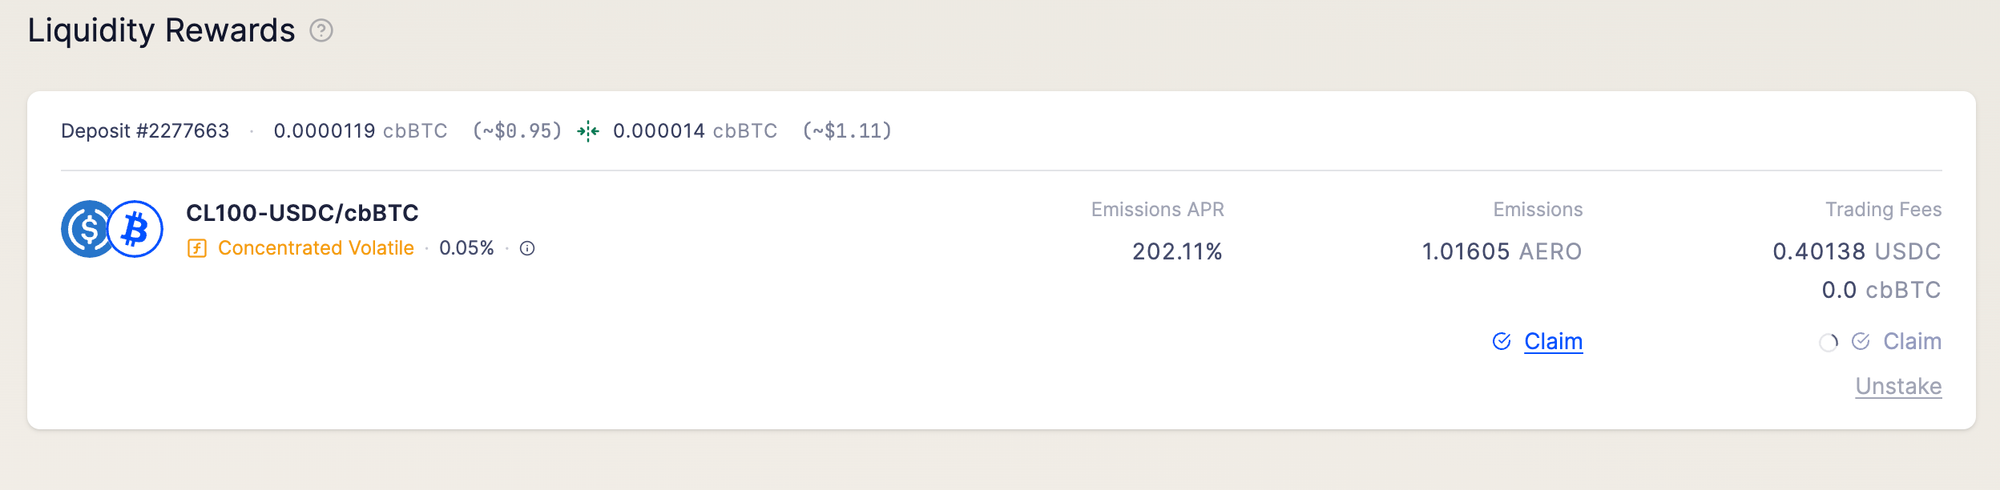Open the info icon beside 0.05% fee
The image size is (2000, 490).
(x=527, y=248)
